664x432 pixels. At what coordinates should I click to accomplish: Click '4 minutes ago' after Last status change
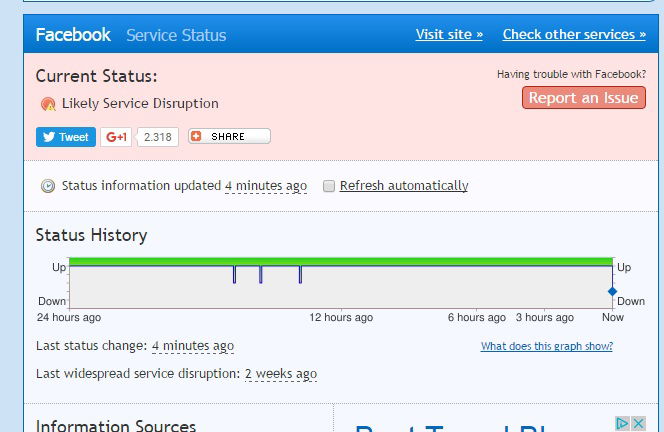click(x=193, y=346)
